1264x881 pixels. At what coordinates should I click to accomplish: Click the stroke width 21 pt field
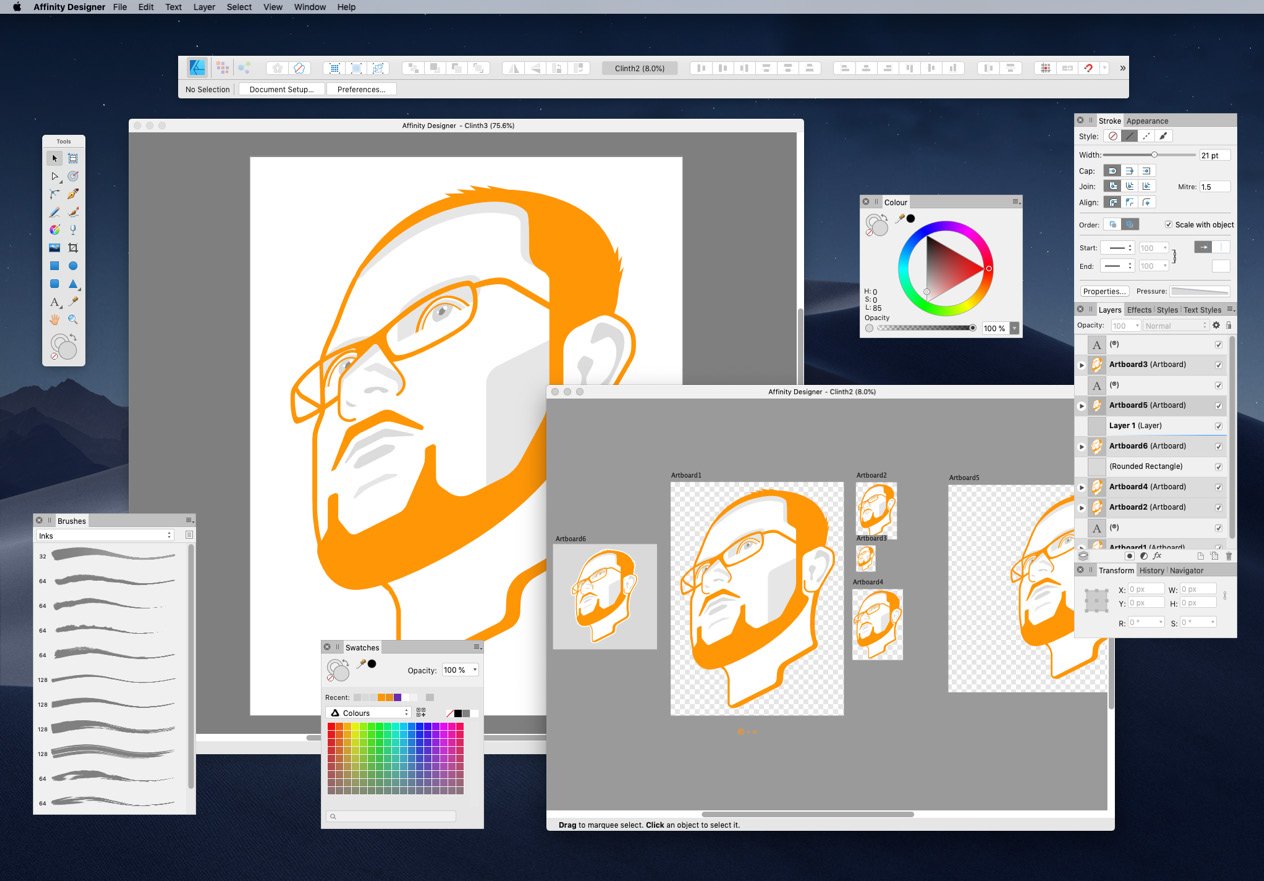1215,155
